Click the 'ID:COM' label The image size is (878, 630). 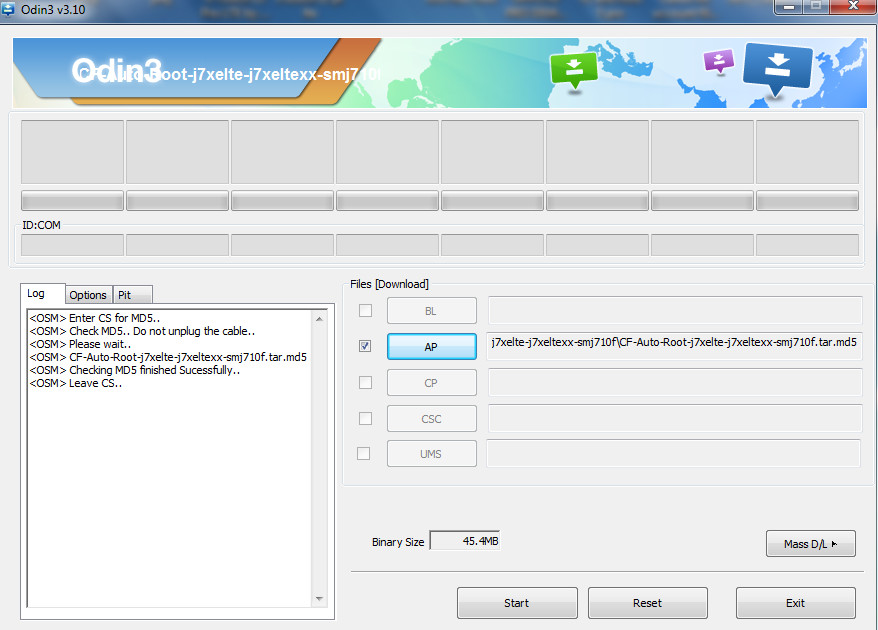coord(41,225)
